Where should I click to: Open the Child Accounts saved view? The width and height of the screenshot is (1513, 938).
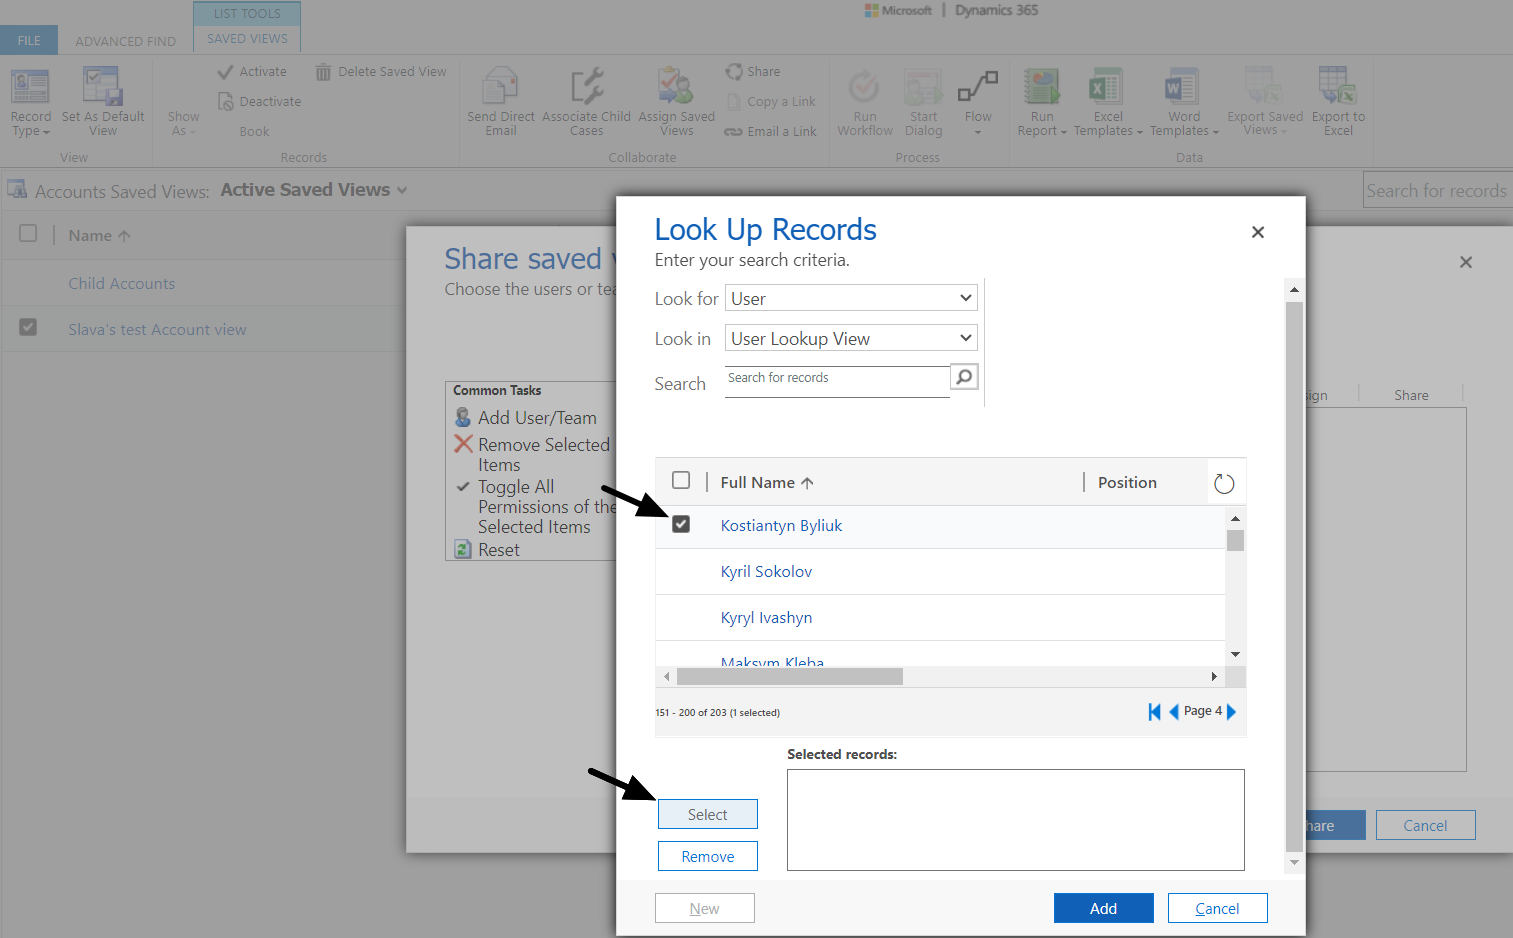(121, 283)
